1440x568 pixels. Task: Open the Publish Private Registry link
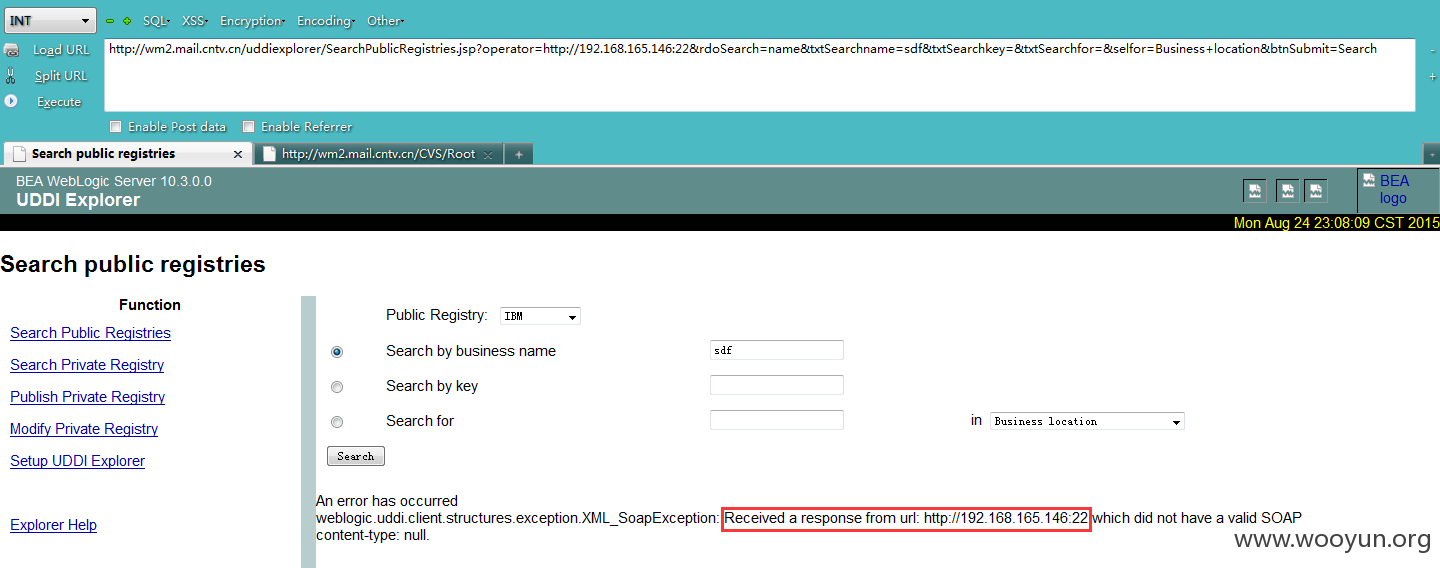pyautogui.click(x=87, y=397)
